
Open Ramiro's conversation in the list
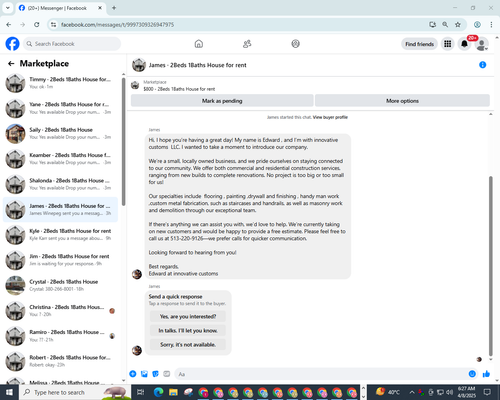point(60,336)
